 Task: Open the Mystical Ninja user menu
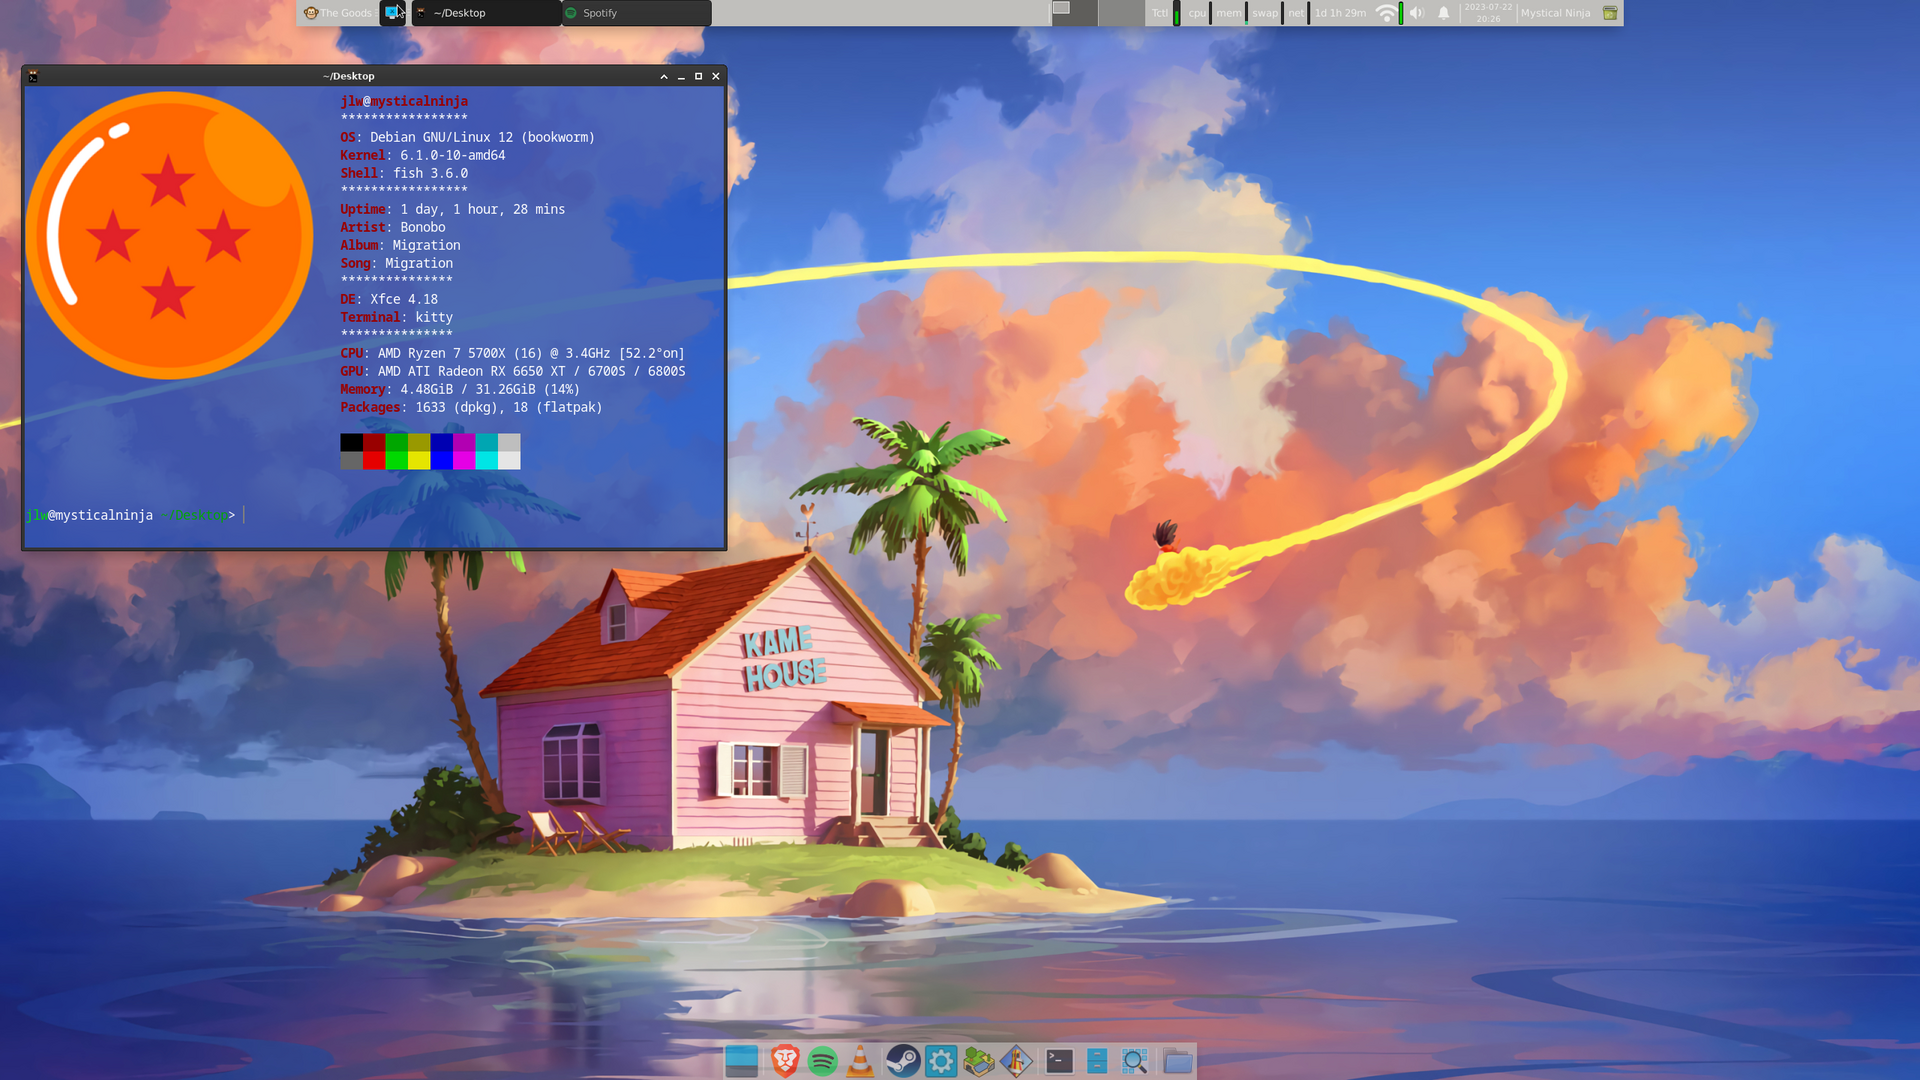[x=1555, y=13]
